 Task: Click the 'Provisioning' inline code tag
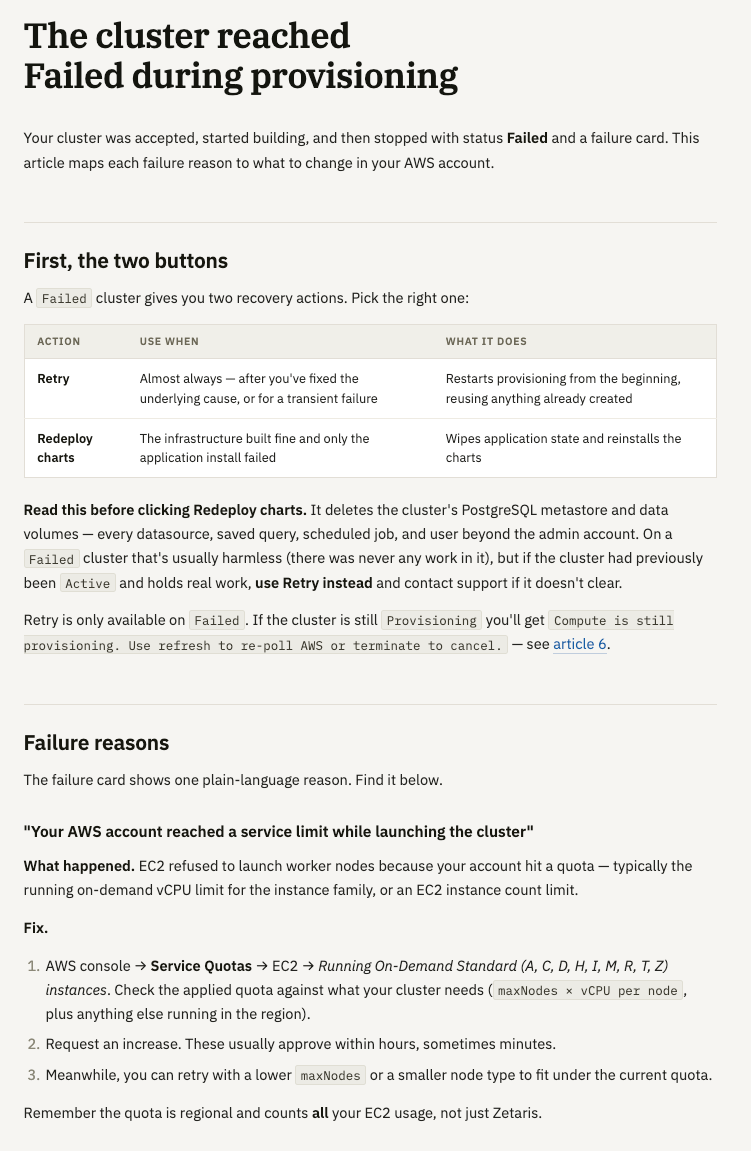pyautogui.click(x=431, y=620)
